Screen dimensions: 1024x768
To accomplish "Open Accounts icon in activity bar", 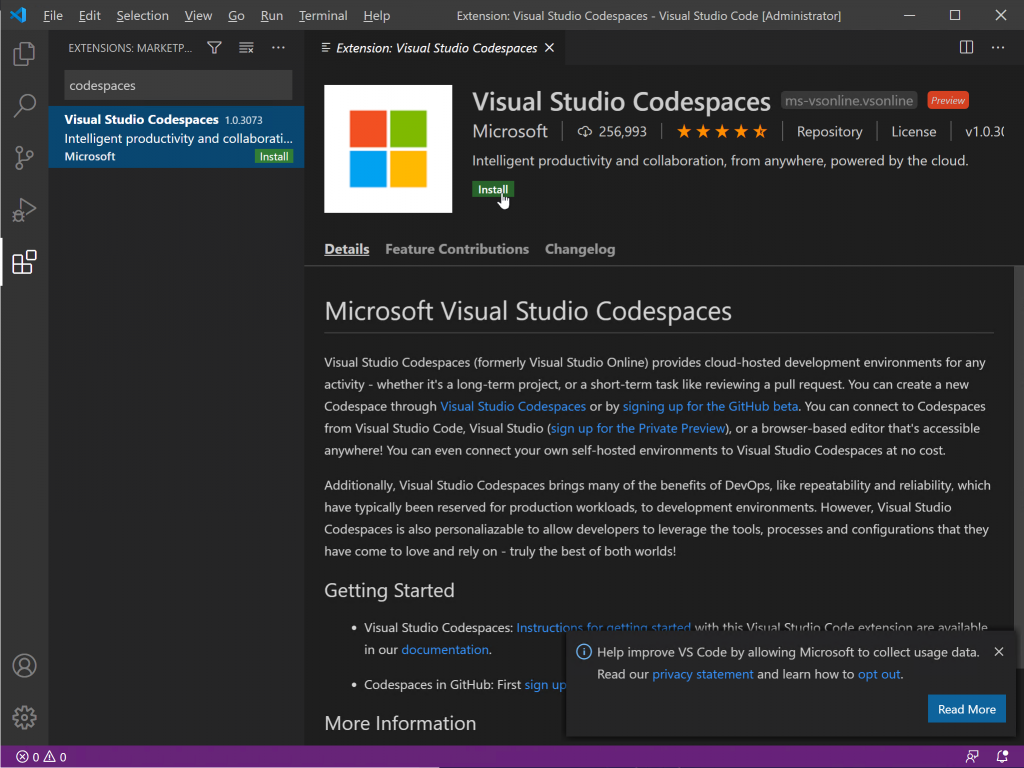I will [24, 665].
